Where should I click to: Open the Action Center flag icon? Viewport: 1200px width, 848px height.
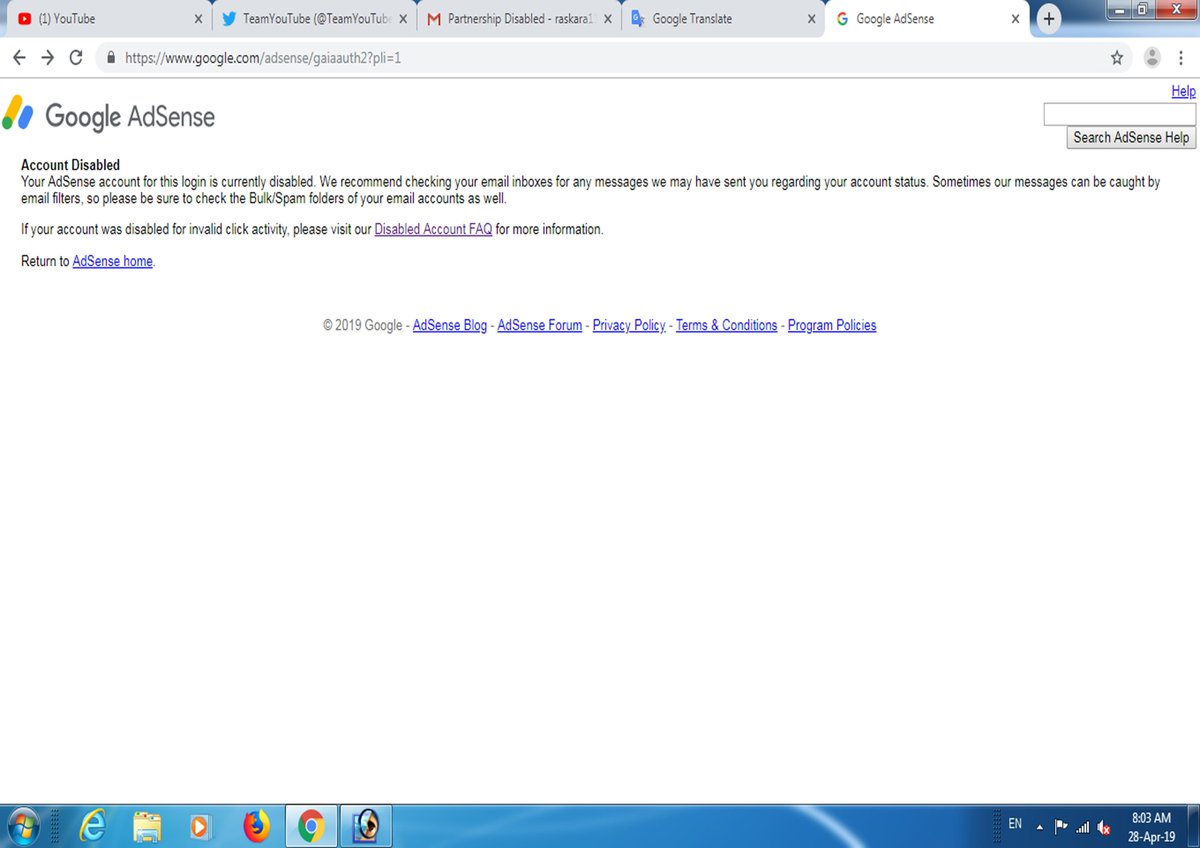(1061, 827)
